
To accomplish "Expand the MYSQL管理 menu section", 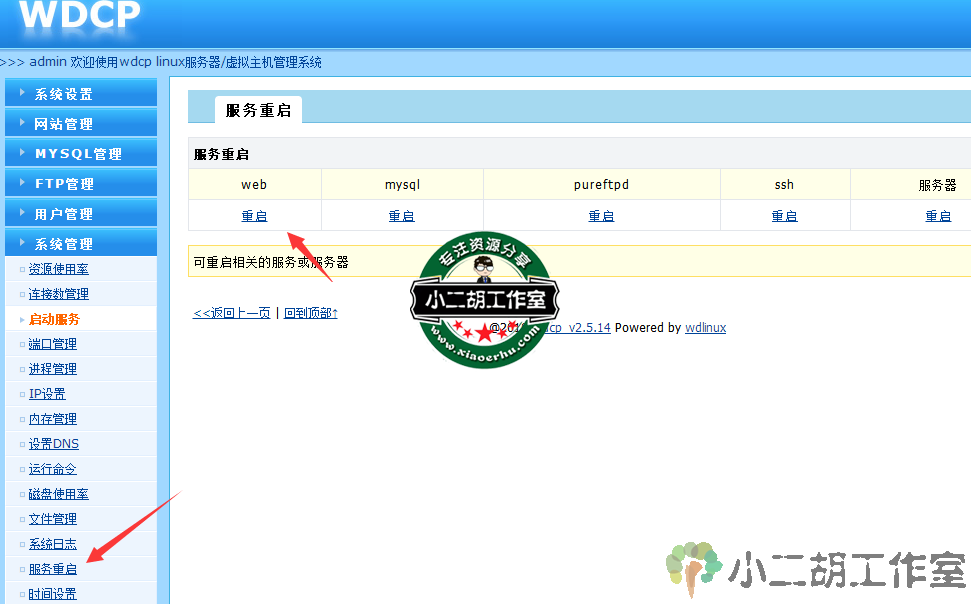I will pos(78,154).
